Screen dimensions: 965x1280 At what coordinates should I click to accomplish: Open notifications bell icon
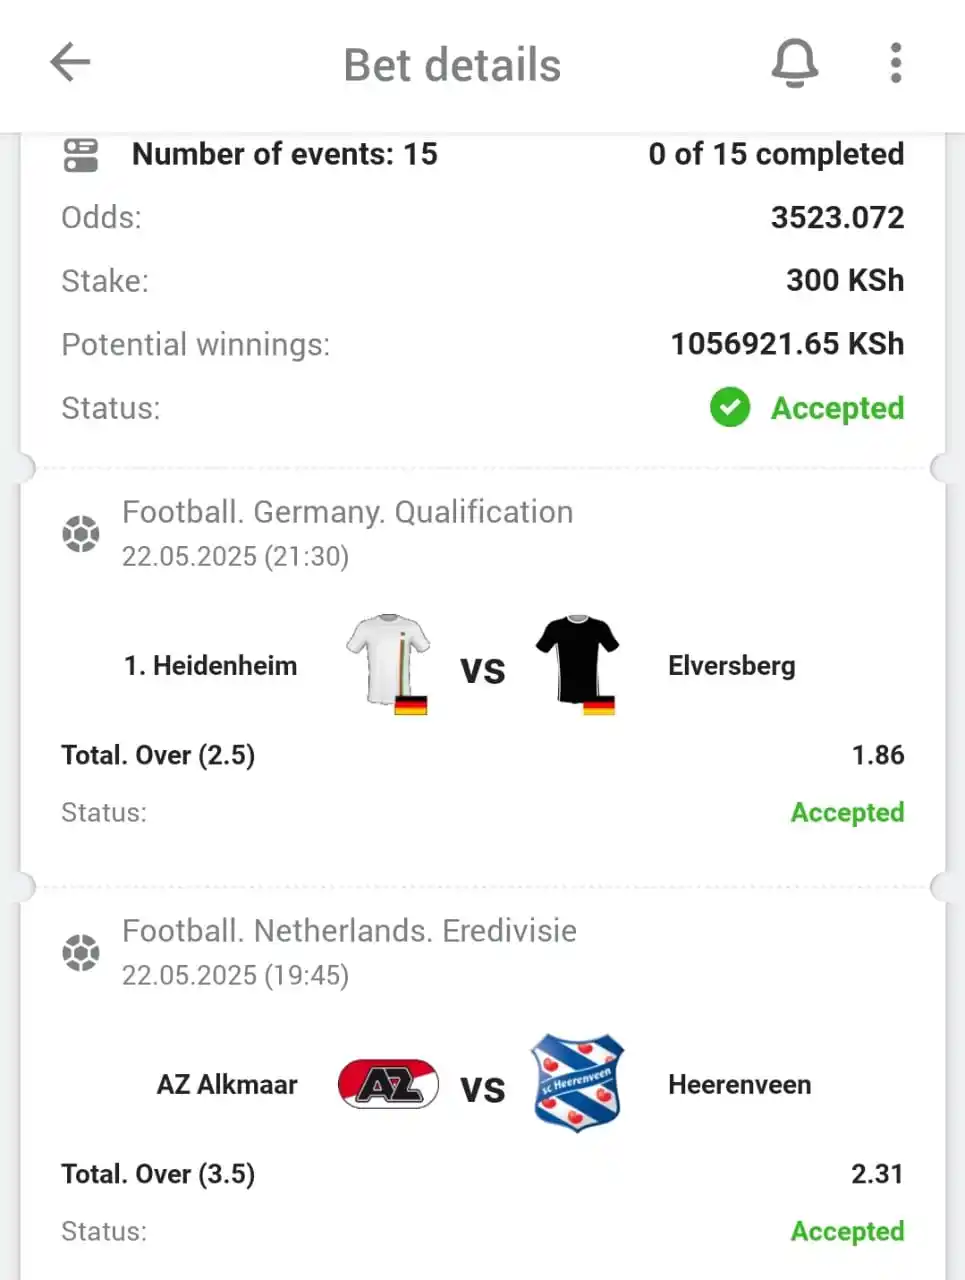point(795,64)
